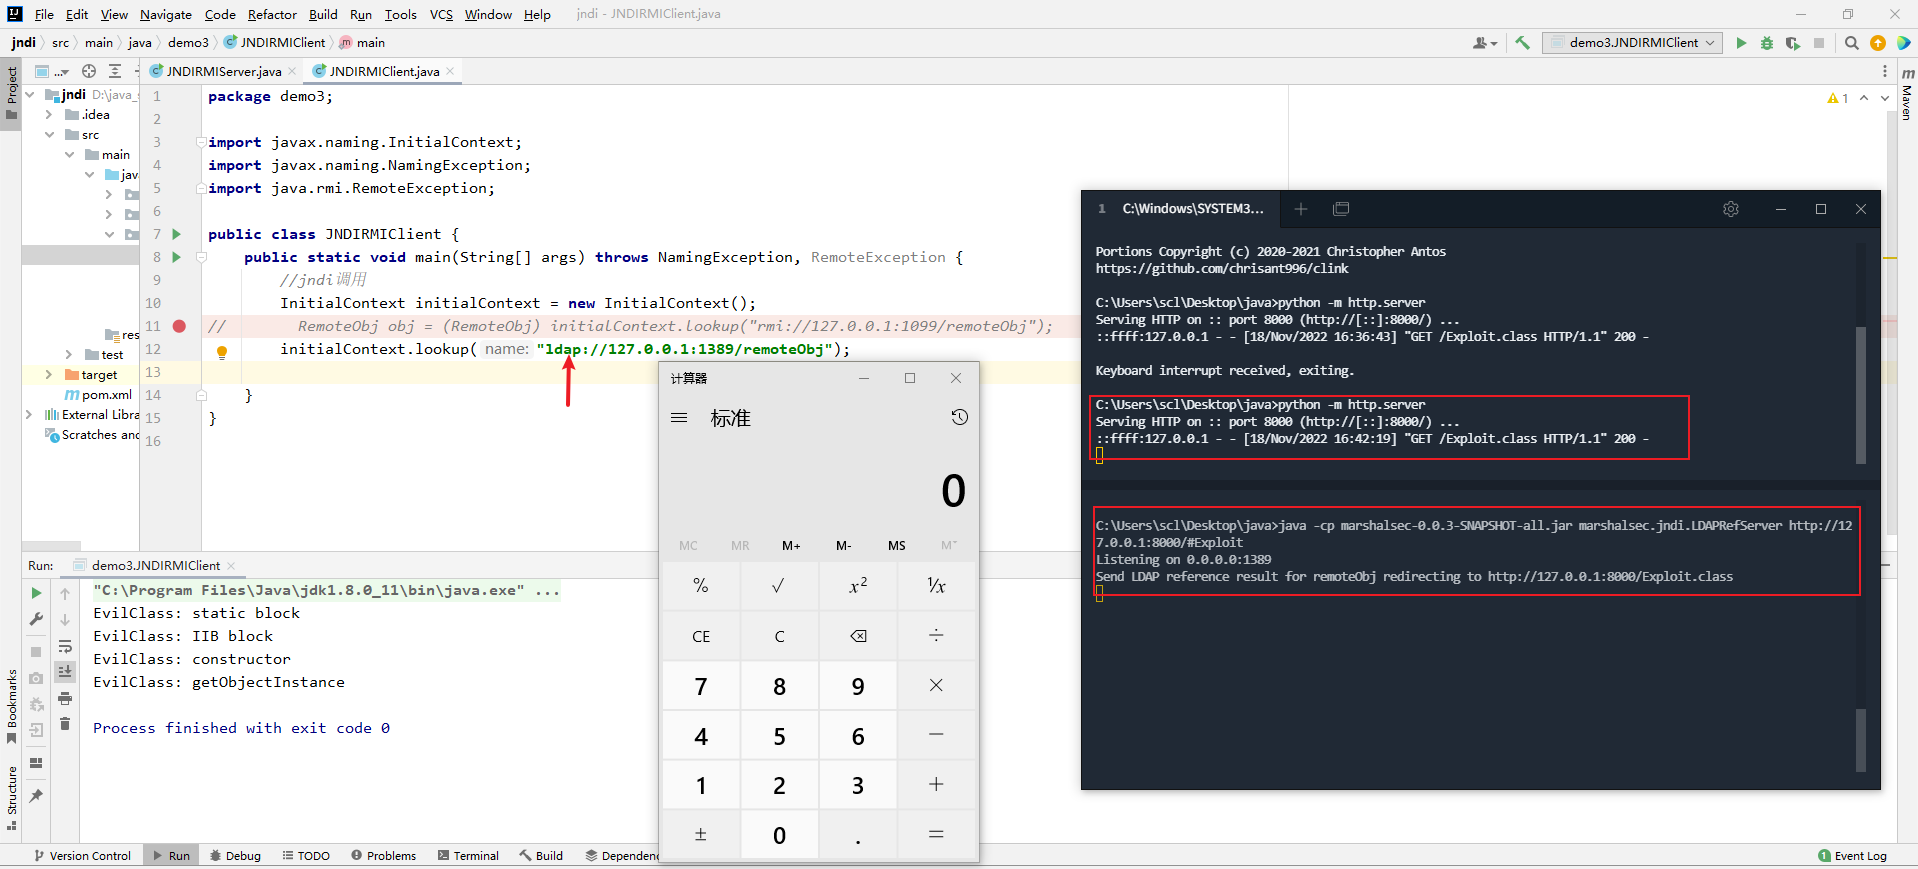Open Event Log in status bar
Screen dimensions: 1918x869
1852,856
